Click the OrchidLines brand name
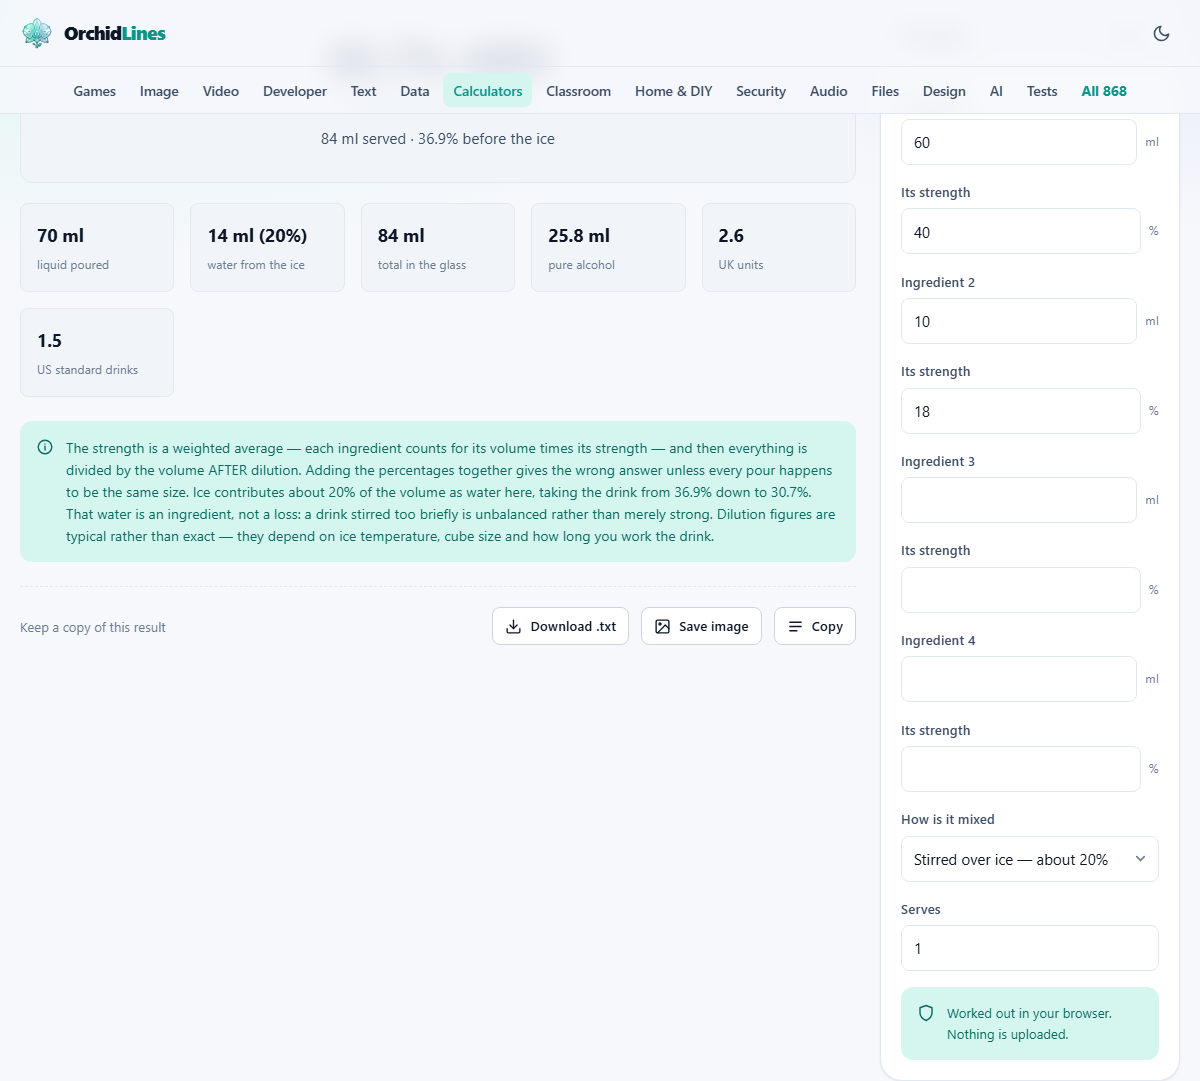 pyautogui.click(x=115, y=33)
